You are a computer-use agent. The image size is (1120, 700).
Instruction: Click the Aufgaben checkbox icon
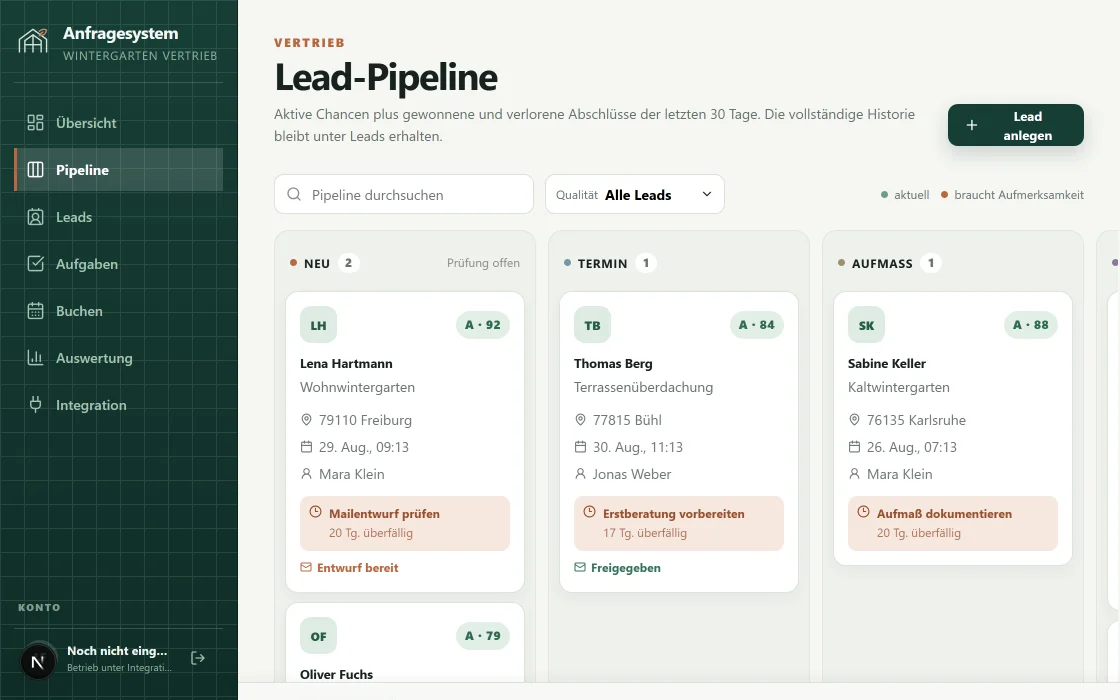click(x=35, y=264)
